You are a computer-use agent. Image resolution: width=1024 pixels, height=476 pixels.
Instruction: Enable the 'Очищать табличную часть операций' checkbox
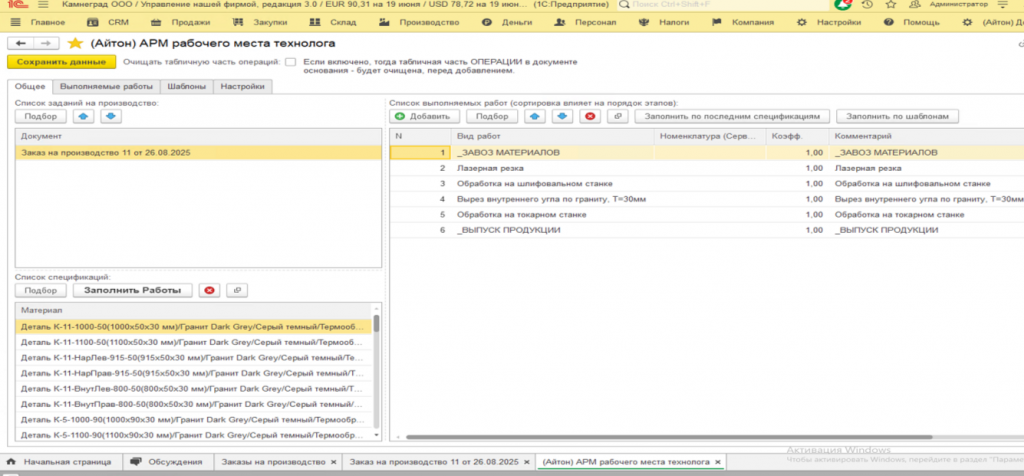[290, 62]
